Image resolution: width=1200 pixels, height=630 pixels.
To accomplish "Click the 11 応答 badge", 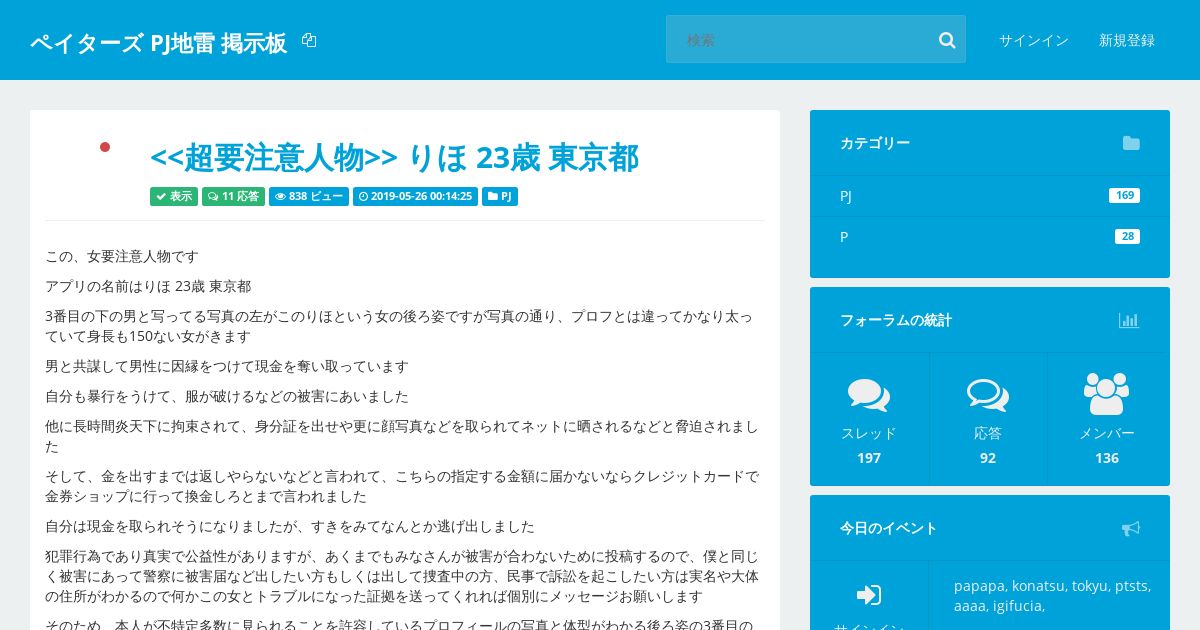I will (233, 196).
